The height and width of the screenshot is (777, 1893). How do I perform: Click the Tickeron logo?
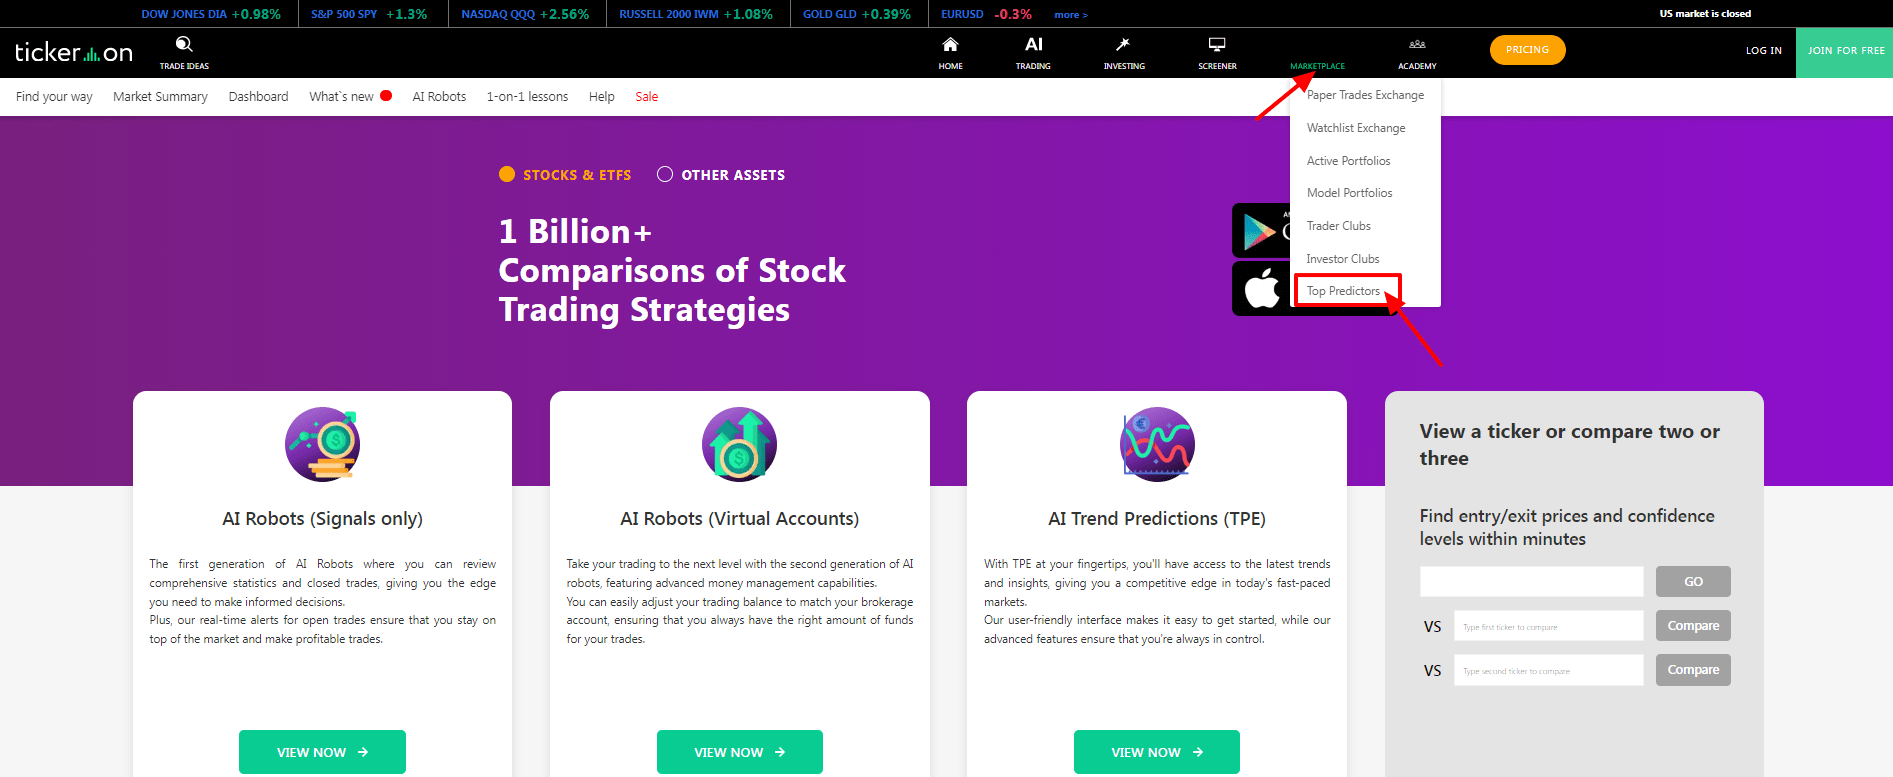(73, 52)
